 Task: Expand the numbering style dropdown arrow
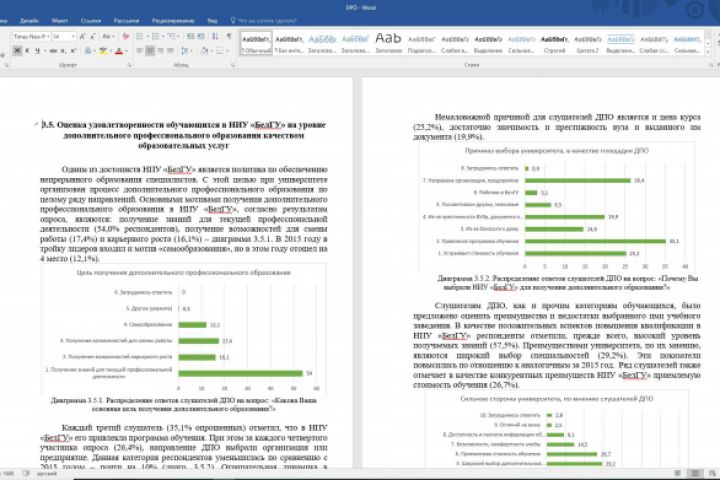162,36
